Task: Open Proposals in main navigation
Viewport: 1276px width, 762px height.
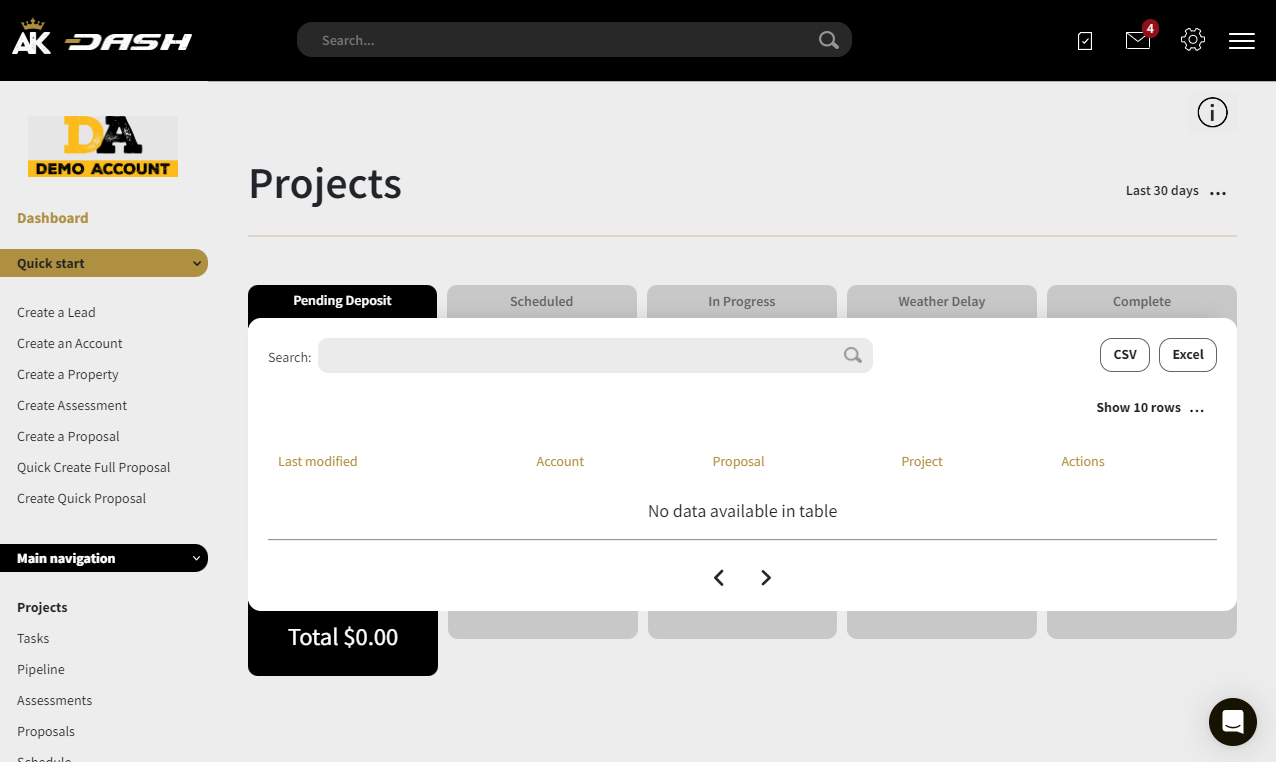Action: point(46,732)
